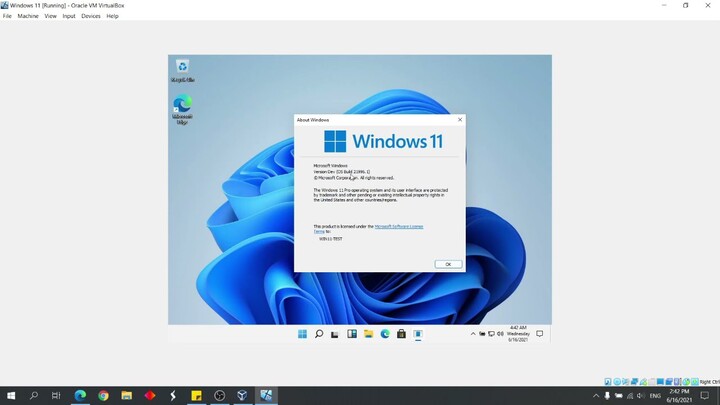720x405 pixels.
Task: Click the VirtualBox mouse integration indicator
Action: [686, 382]
